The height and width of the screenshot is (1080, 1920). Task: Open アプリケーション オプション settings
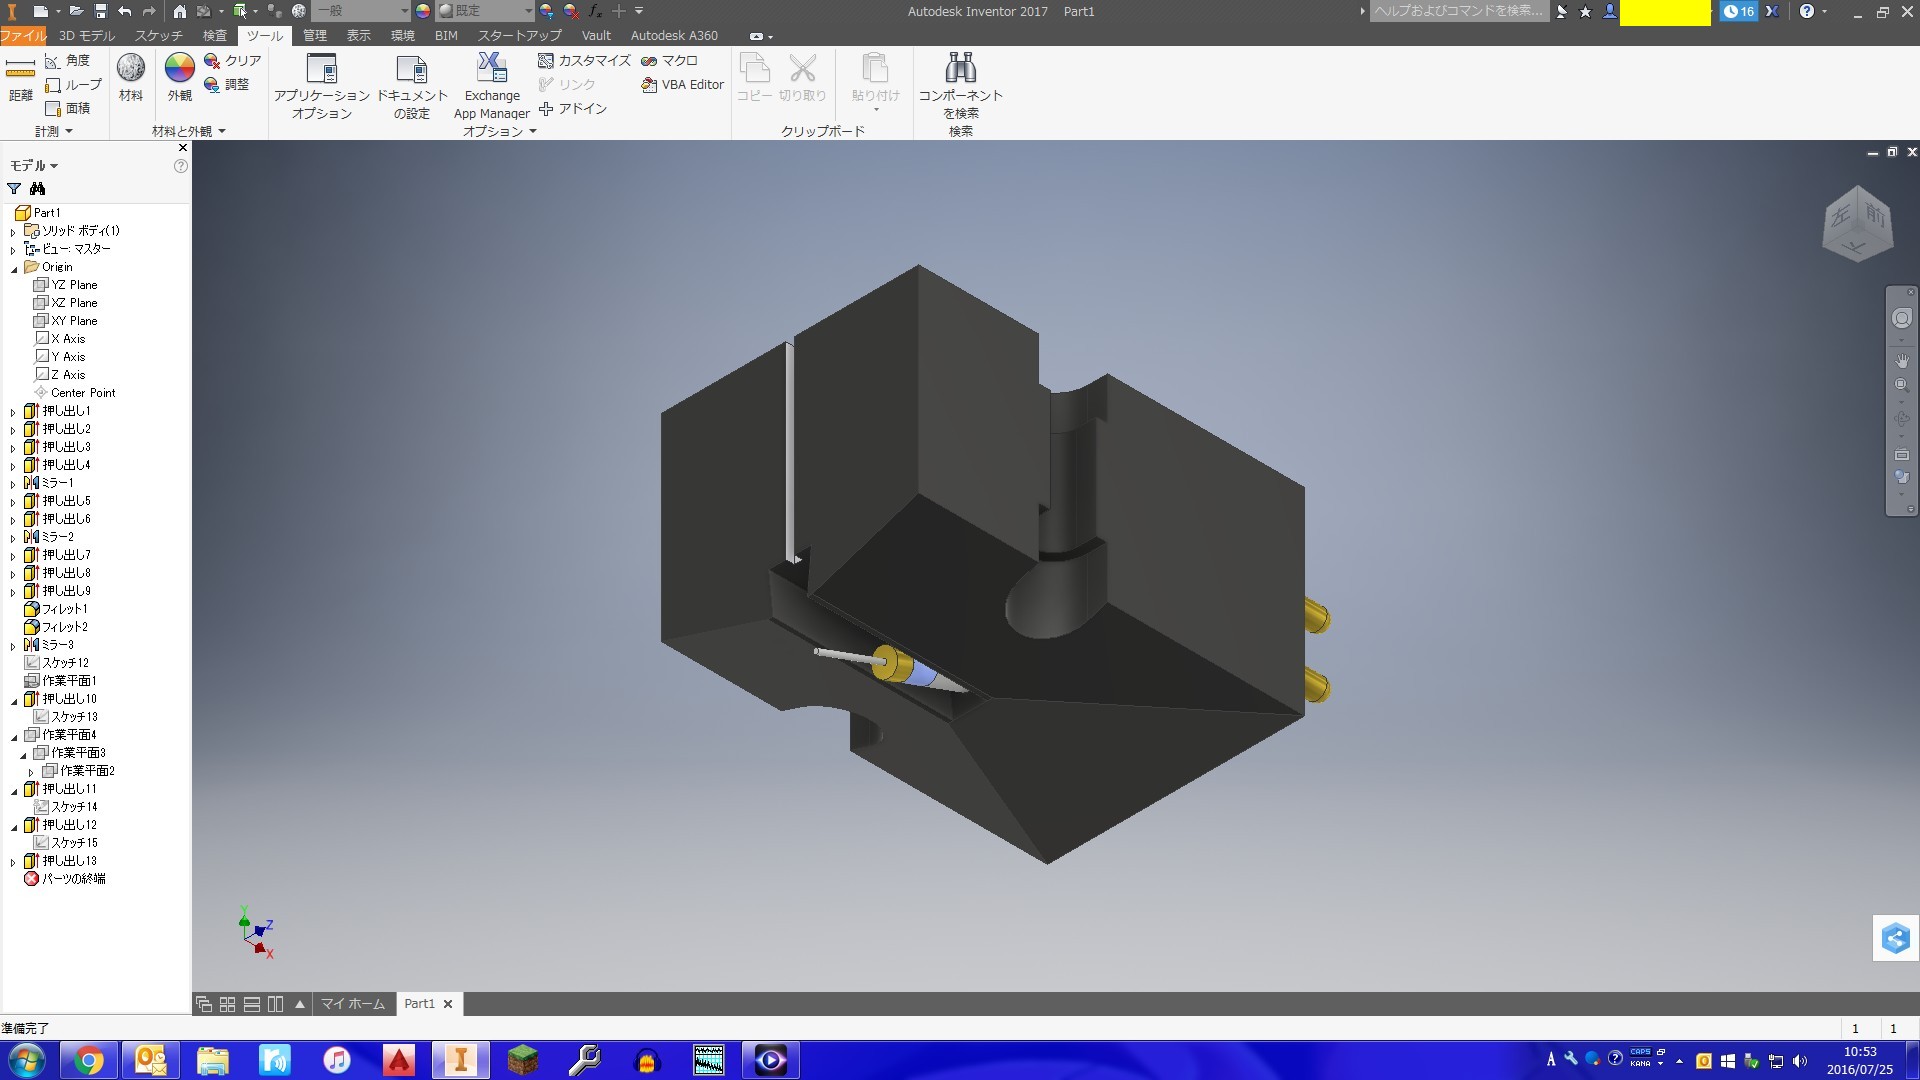click(321, 85)
